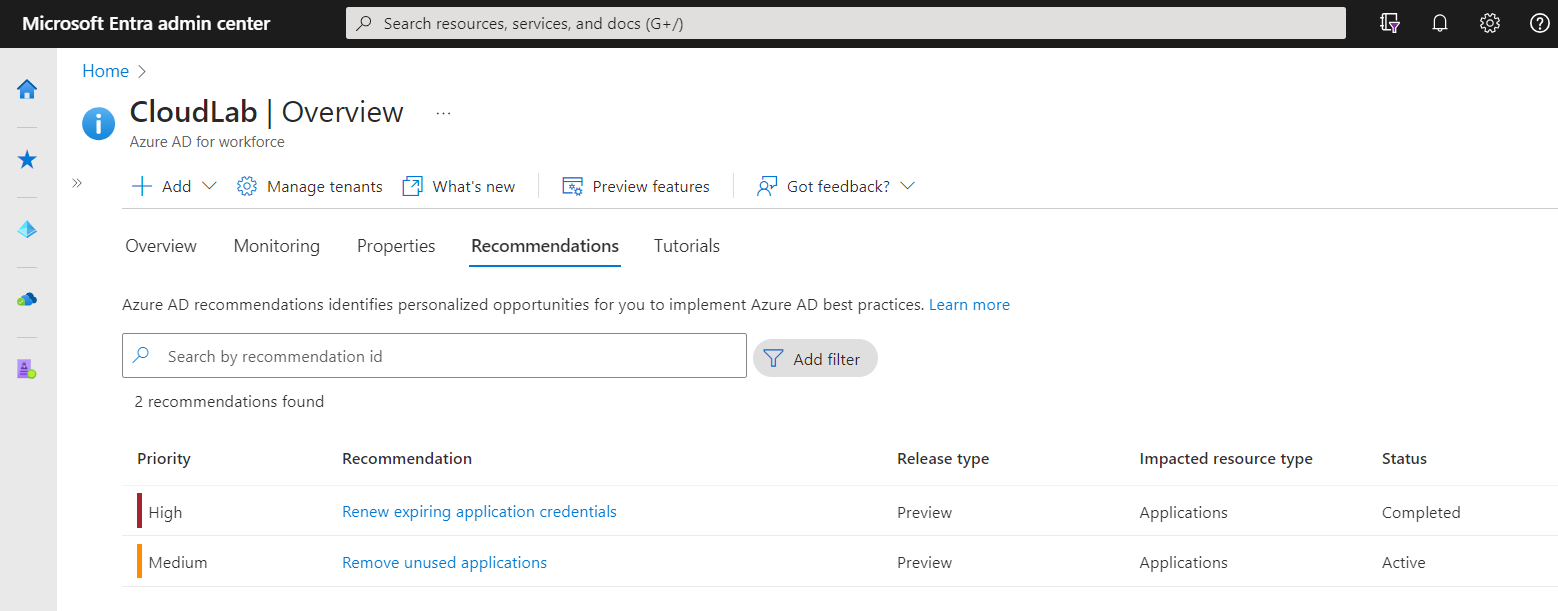Click Preview in the High priority row
The width and height of the screenshot is (1558, 611).
click(x=925, y=513)
